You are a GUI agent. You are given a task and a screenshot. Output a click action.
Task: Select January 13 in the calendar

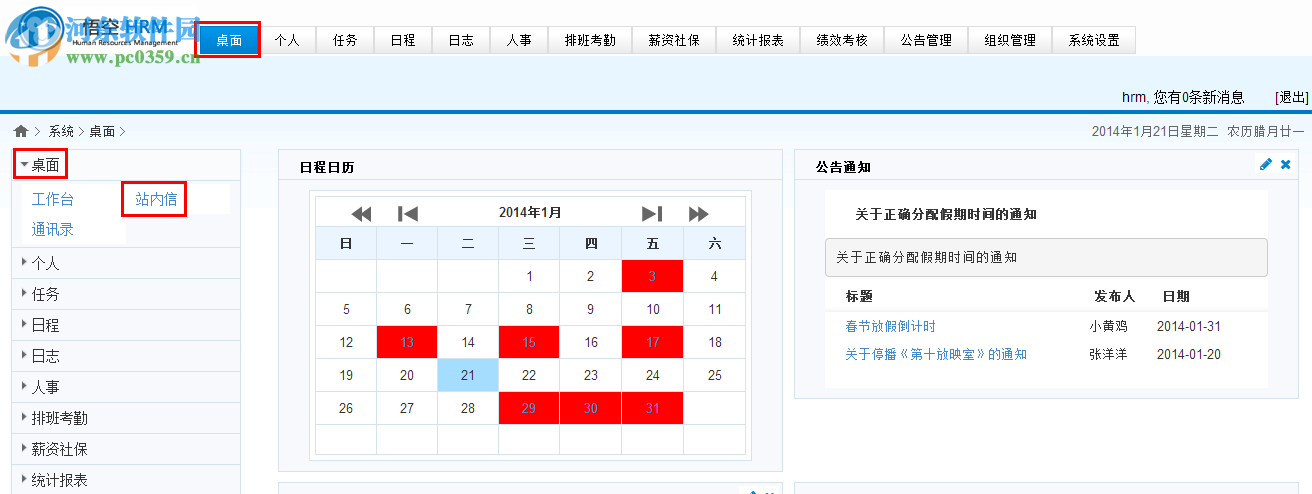tap(407, 342)
